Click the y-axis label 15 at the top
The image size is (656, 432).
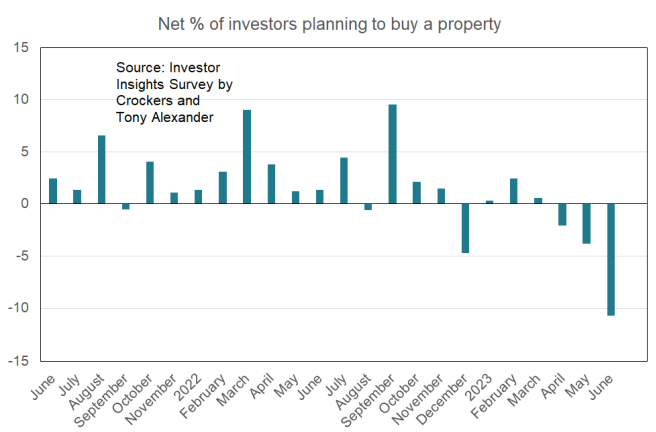coord(21,48)
